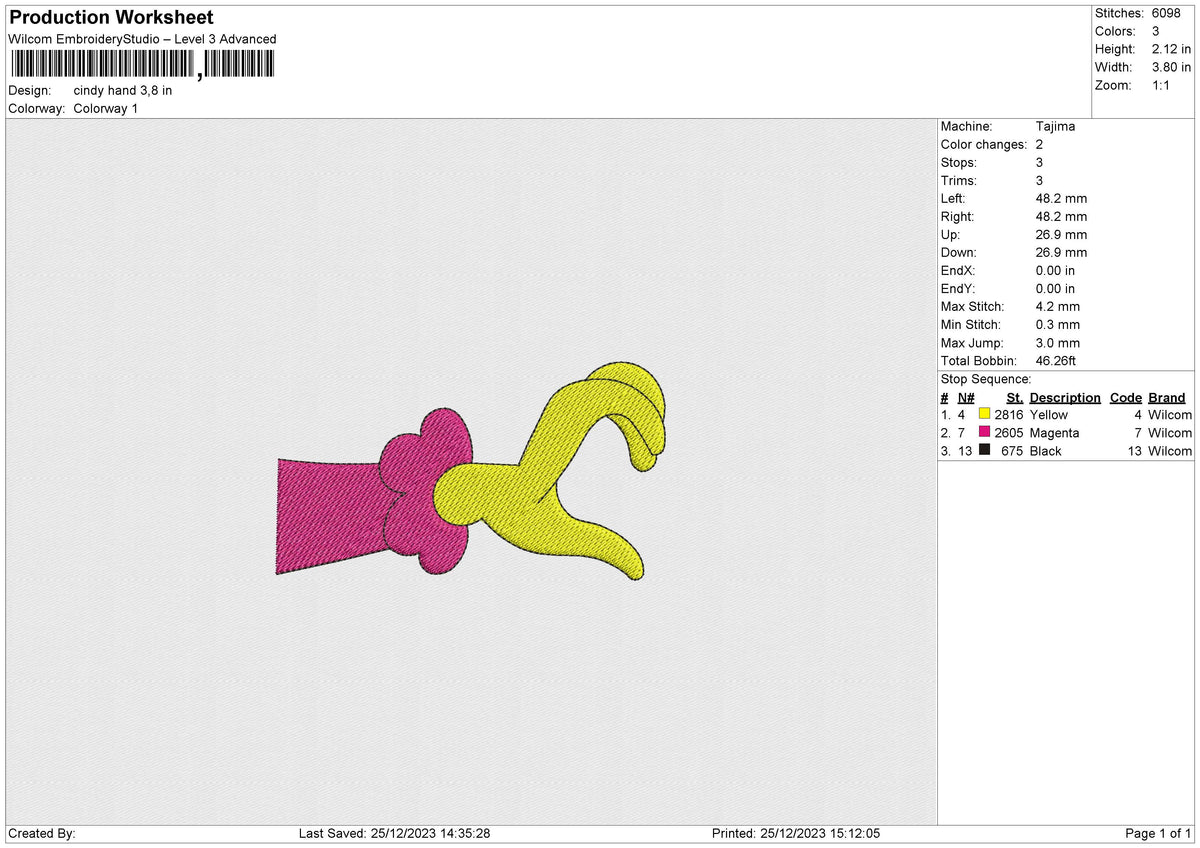The width and height of the screenshot is (1200, 848).
Task: Click the 'Brand' column header
Action: coord(1167,397)
